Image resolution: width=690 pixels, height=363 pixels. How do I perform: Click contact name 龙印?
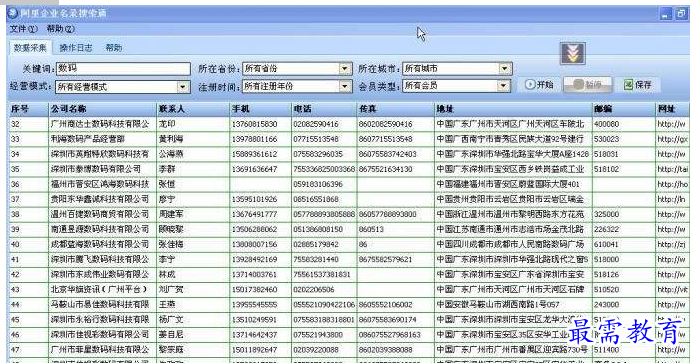click(167, 124)
